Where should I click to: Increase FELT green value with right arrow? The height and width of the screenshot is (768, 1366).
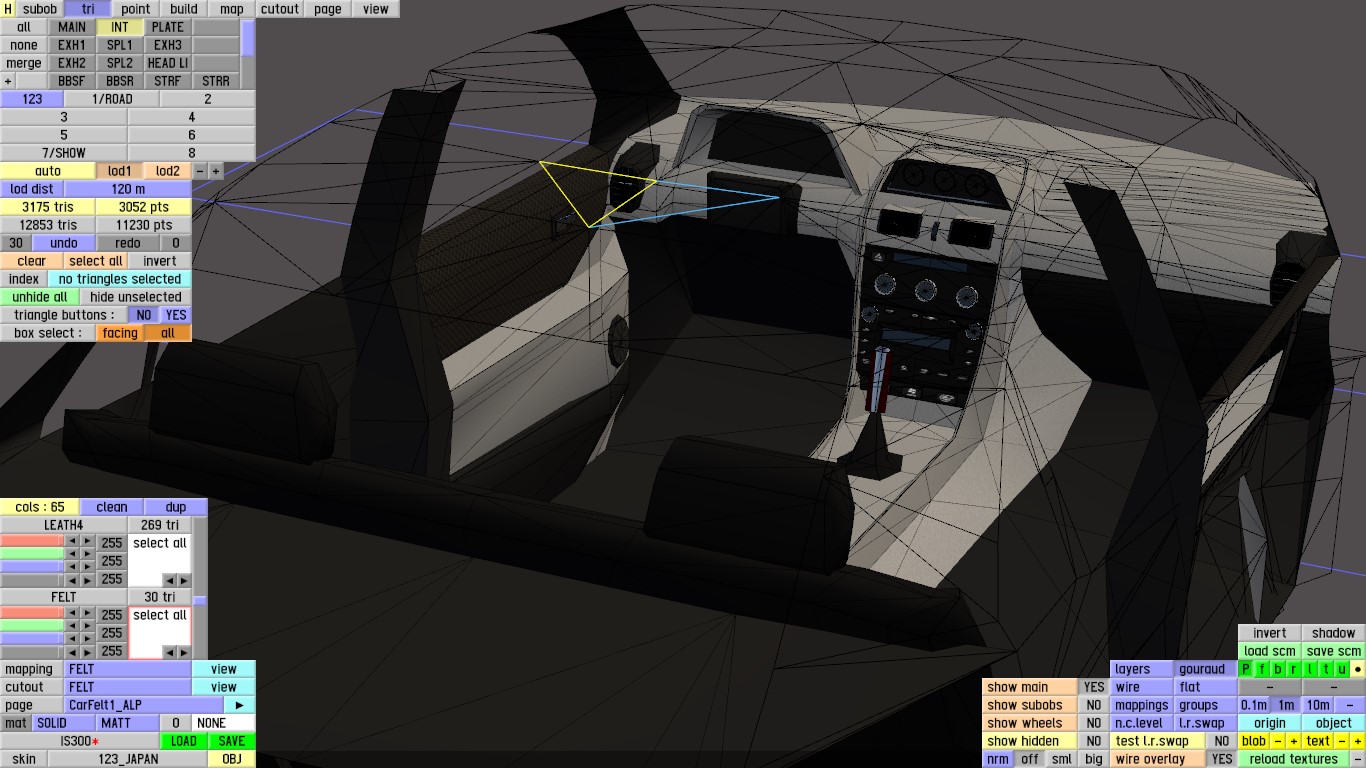click(x=87, y=625)
